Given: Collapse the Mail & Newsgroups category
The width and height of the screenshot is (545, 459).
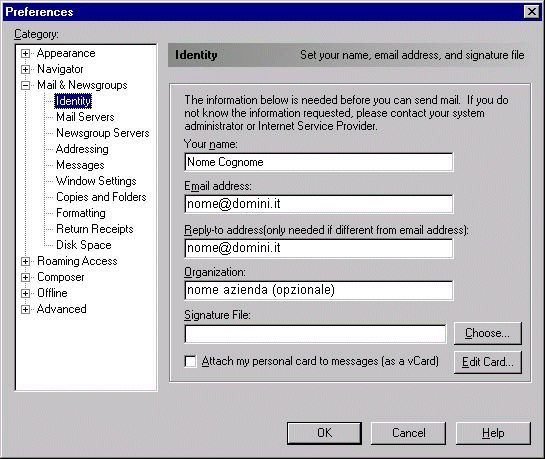Looking at the screenshot, I should click(x=25, y=85).
